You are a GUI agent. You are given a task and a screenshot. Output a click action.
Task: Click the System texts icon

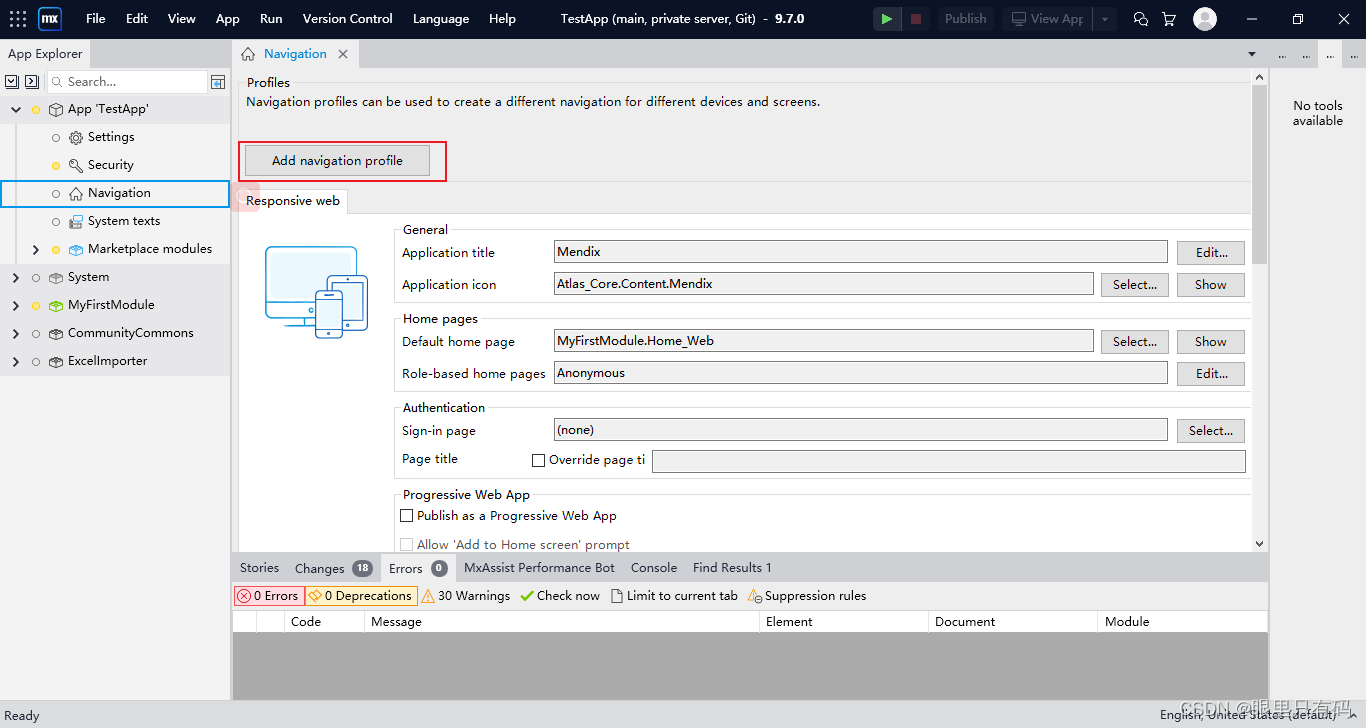tap(76, 221)
